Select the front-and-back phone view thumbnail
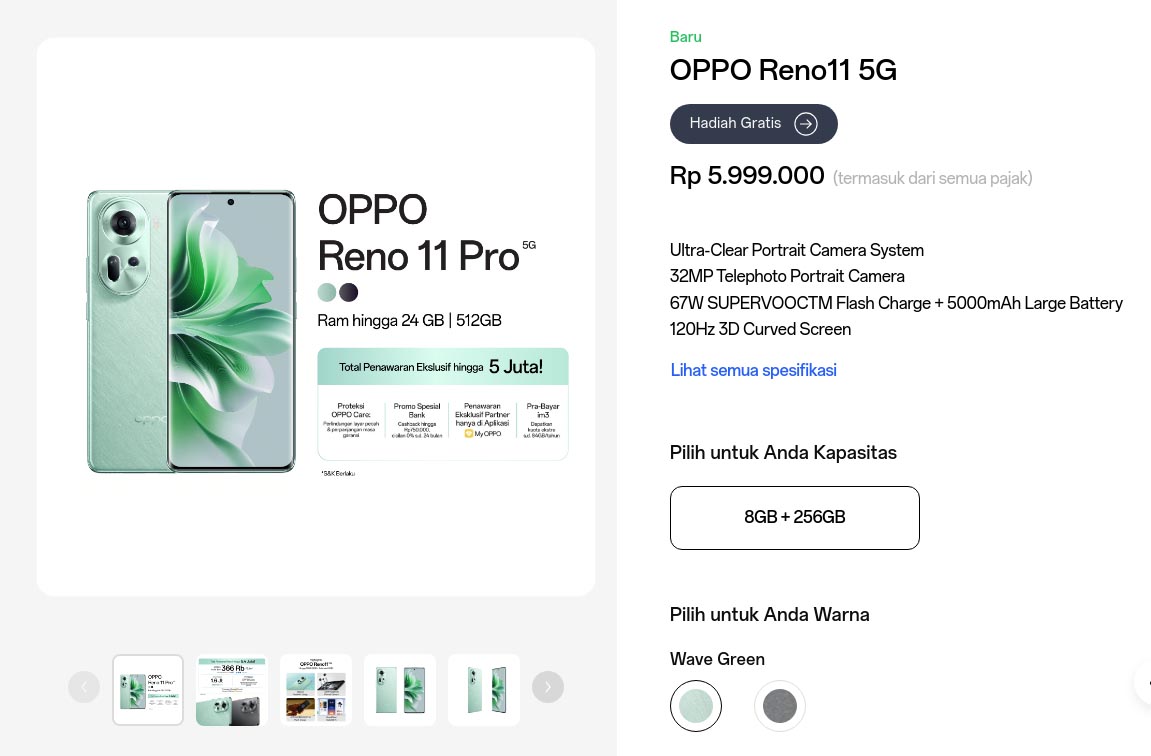 point(399,690)
